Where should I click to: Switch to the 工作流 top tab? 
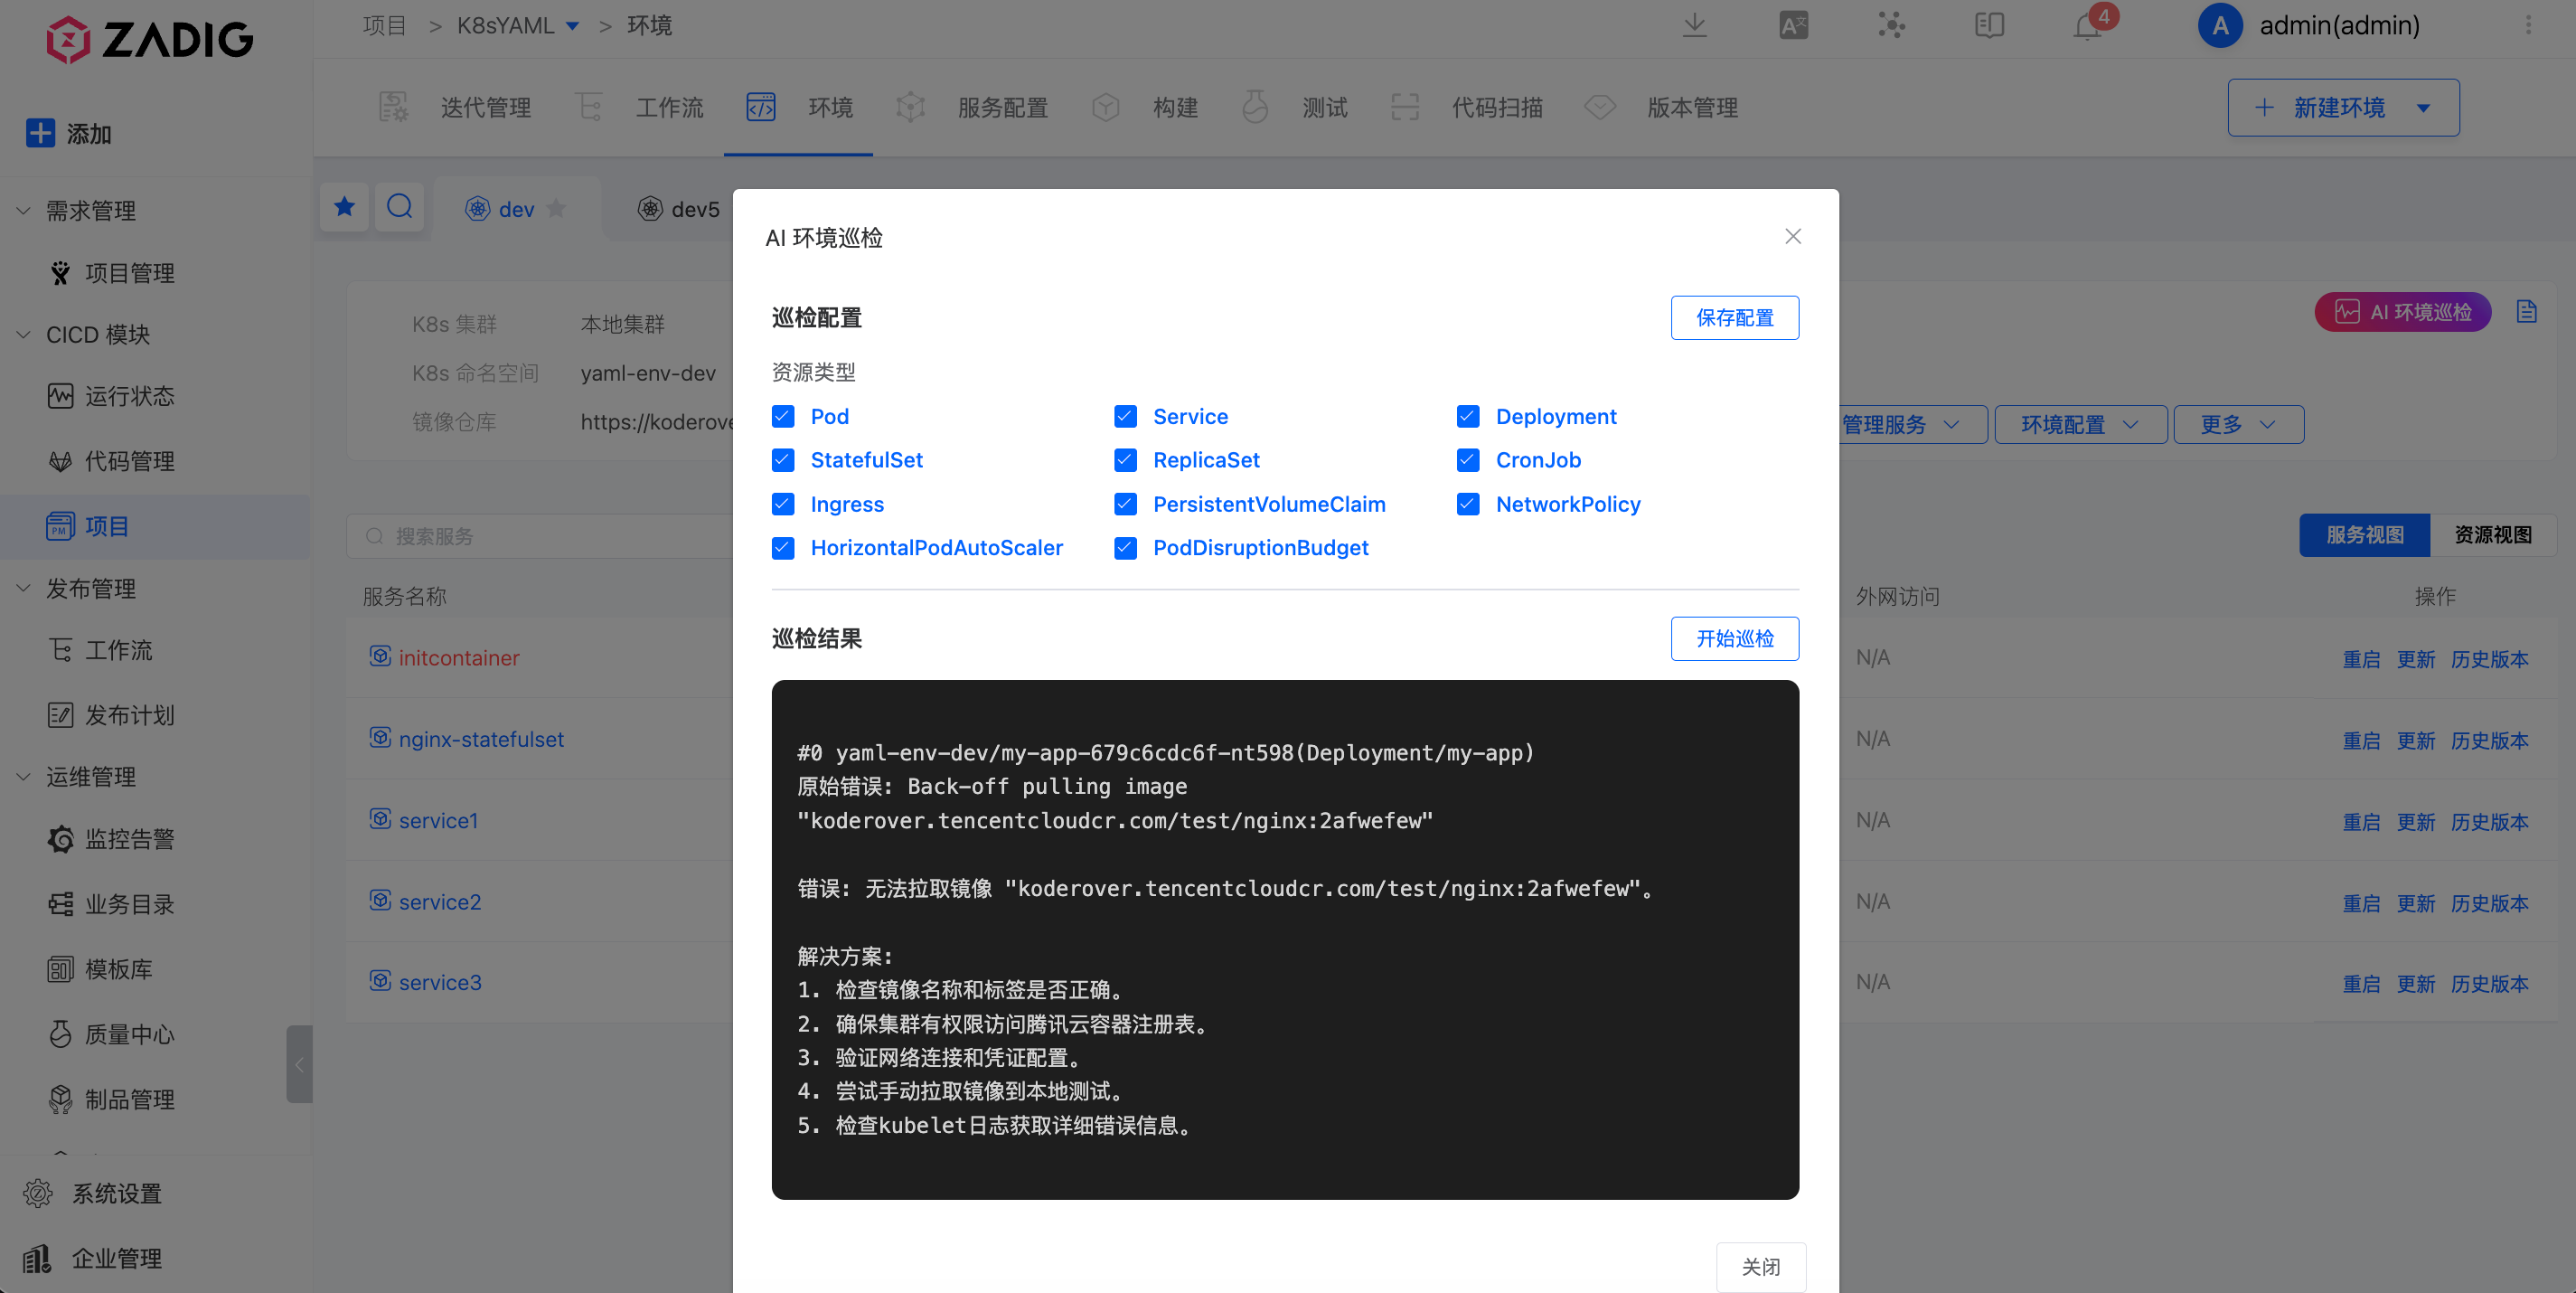pyautogui.click(x=640, y=107)
